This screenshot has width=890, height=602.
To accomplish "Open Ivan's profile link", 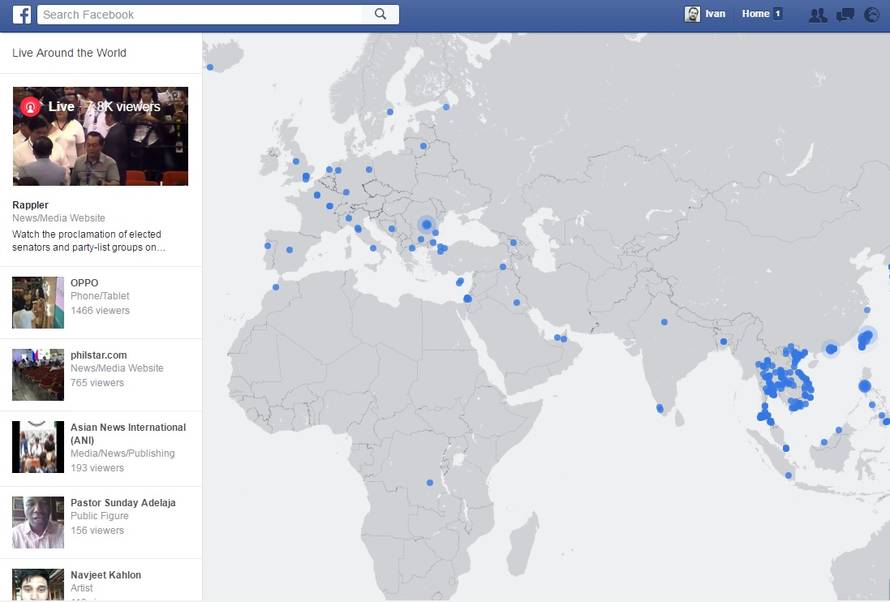I will [x=715, y=14].
